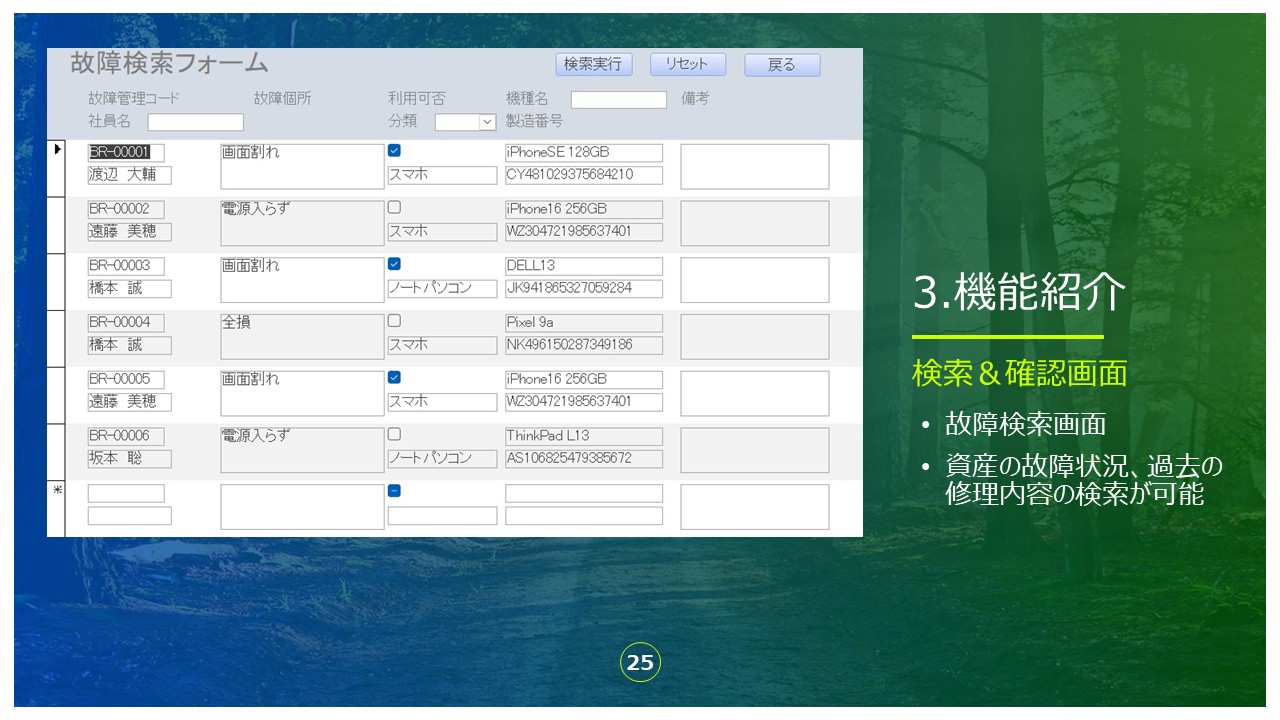This screenshot has width=1280, height=720.
Task: Check 利用可否 checkbox for BR-00002
Action: (394, 208)
